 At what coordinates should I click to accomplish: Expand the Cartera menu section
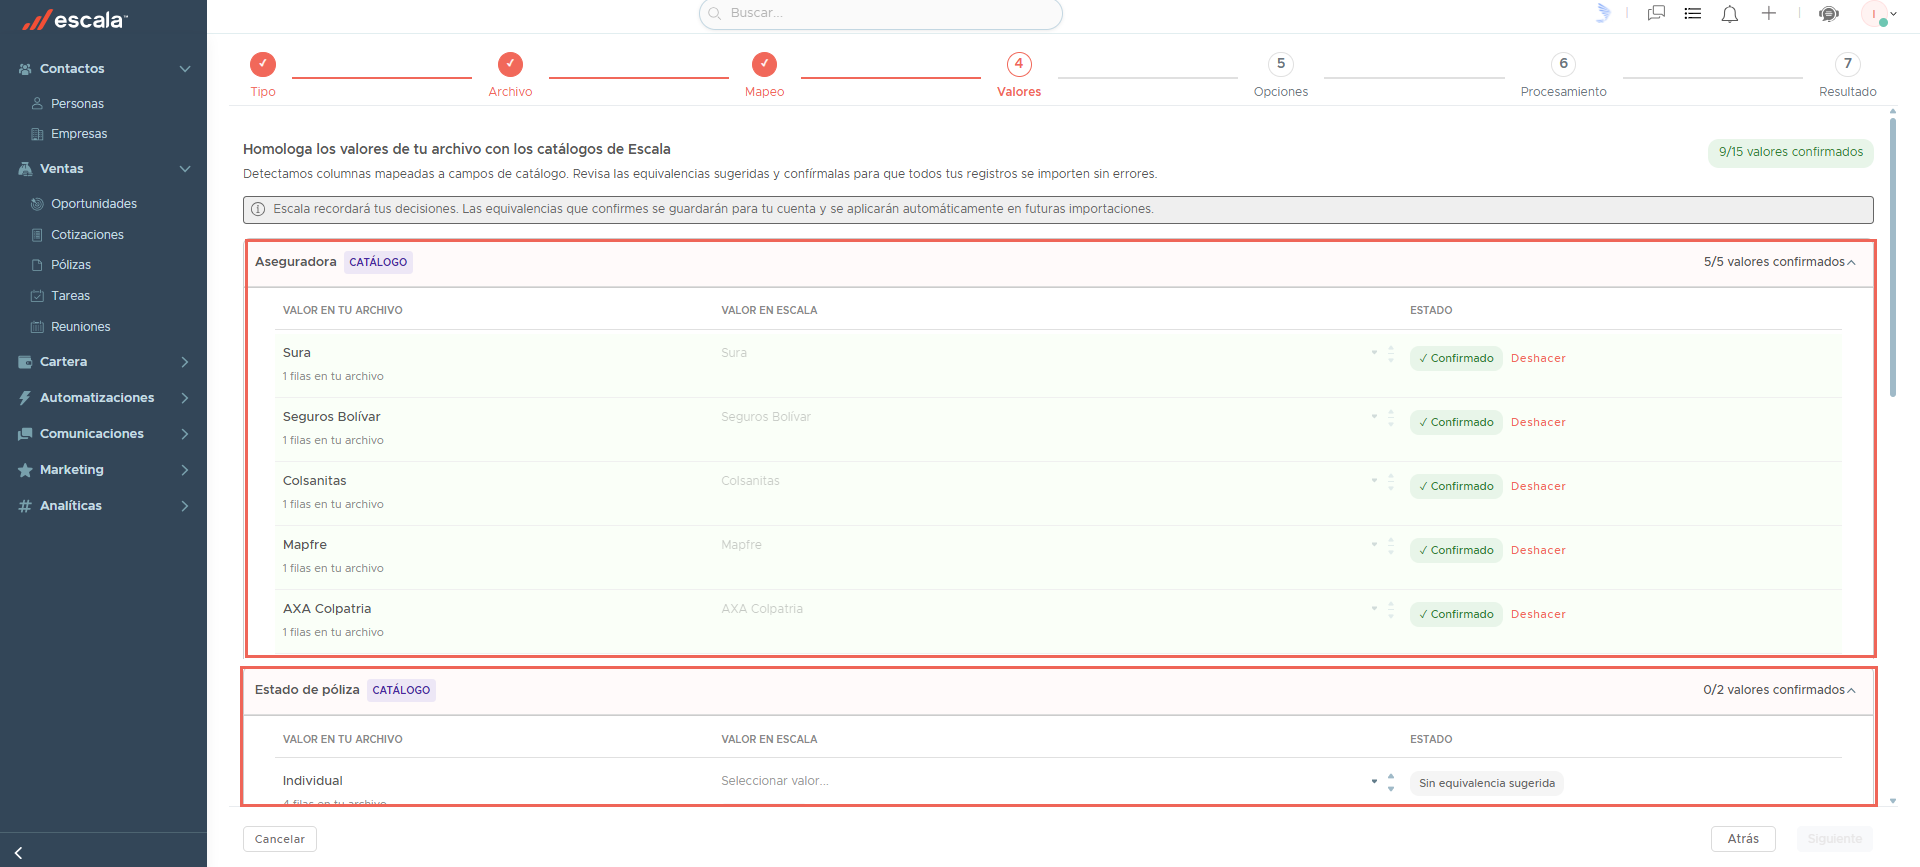(185, 362)
